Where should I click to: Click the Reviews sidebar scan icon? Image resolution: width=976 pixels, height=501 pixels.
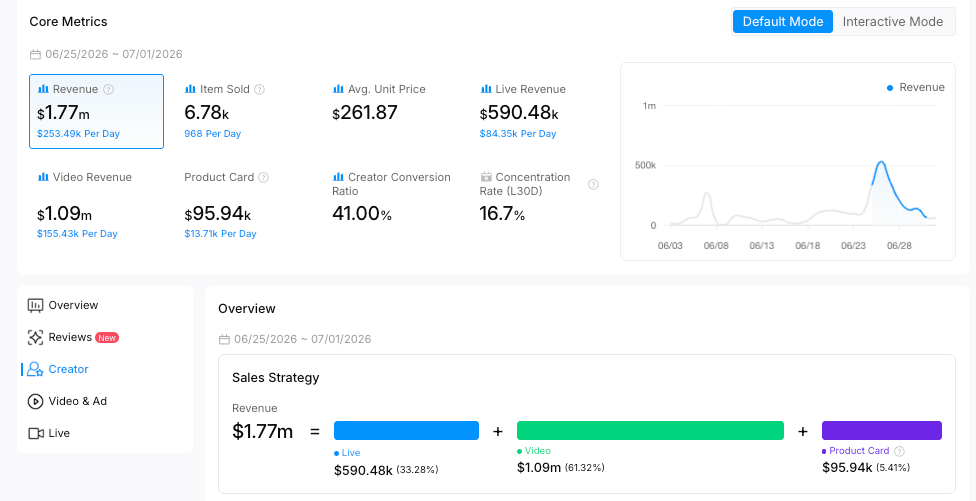[35, 337]
